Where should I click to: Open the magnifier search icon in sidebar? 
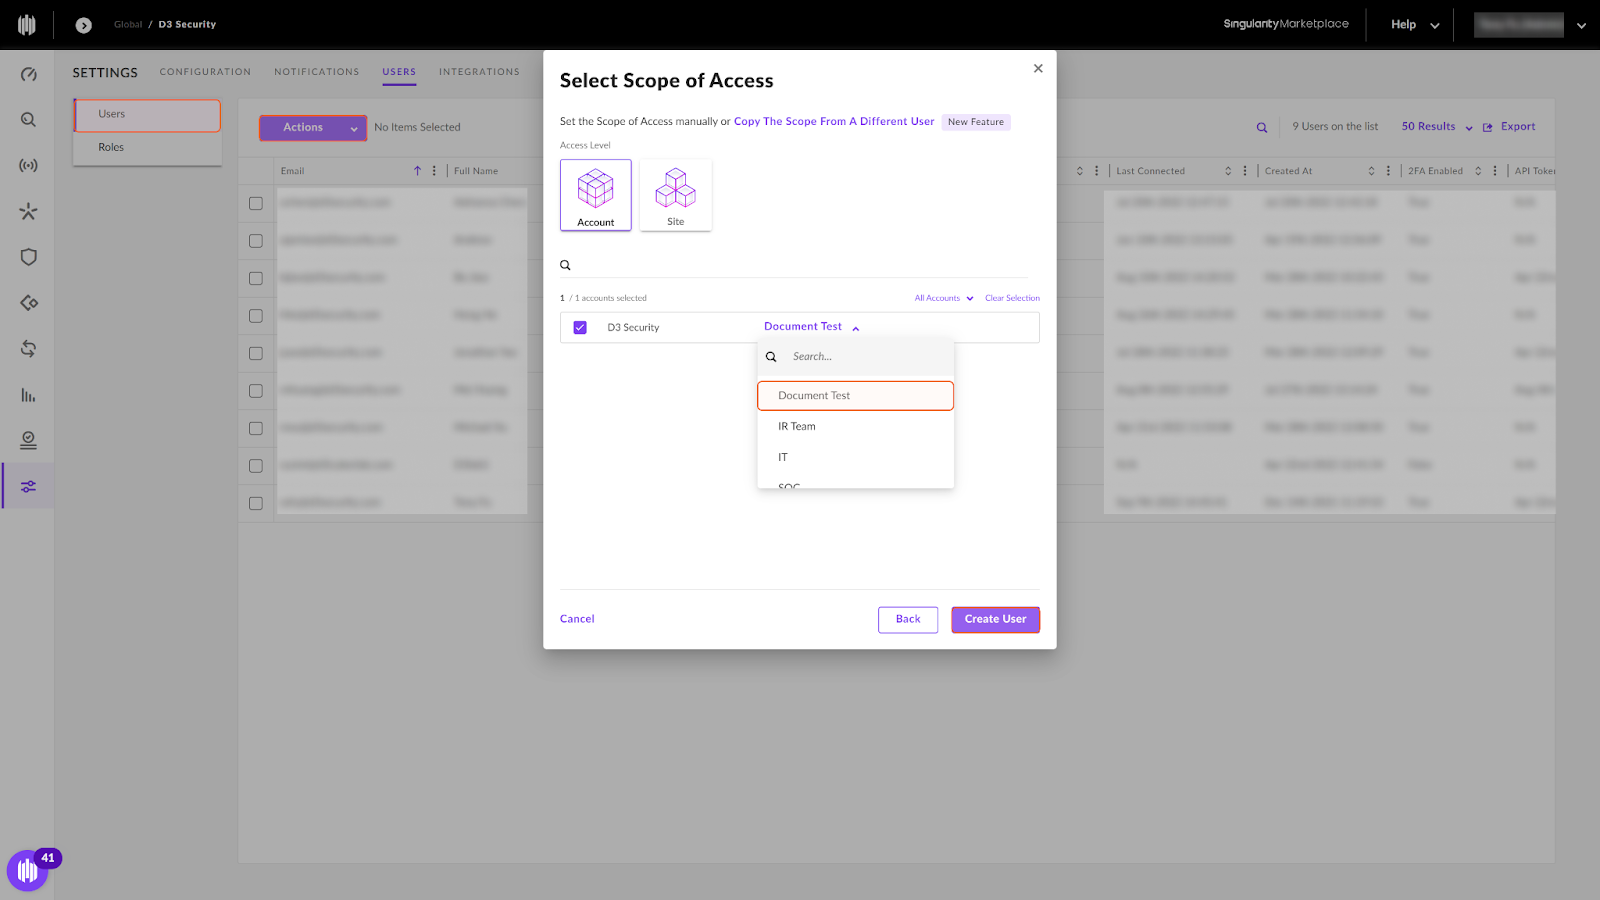(x=28, y=120)
